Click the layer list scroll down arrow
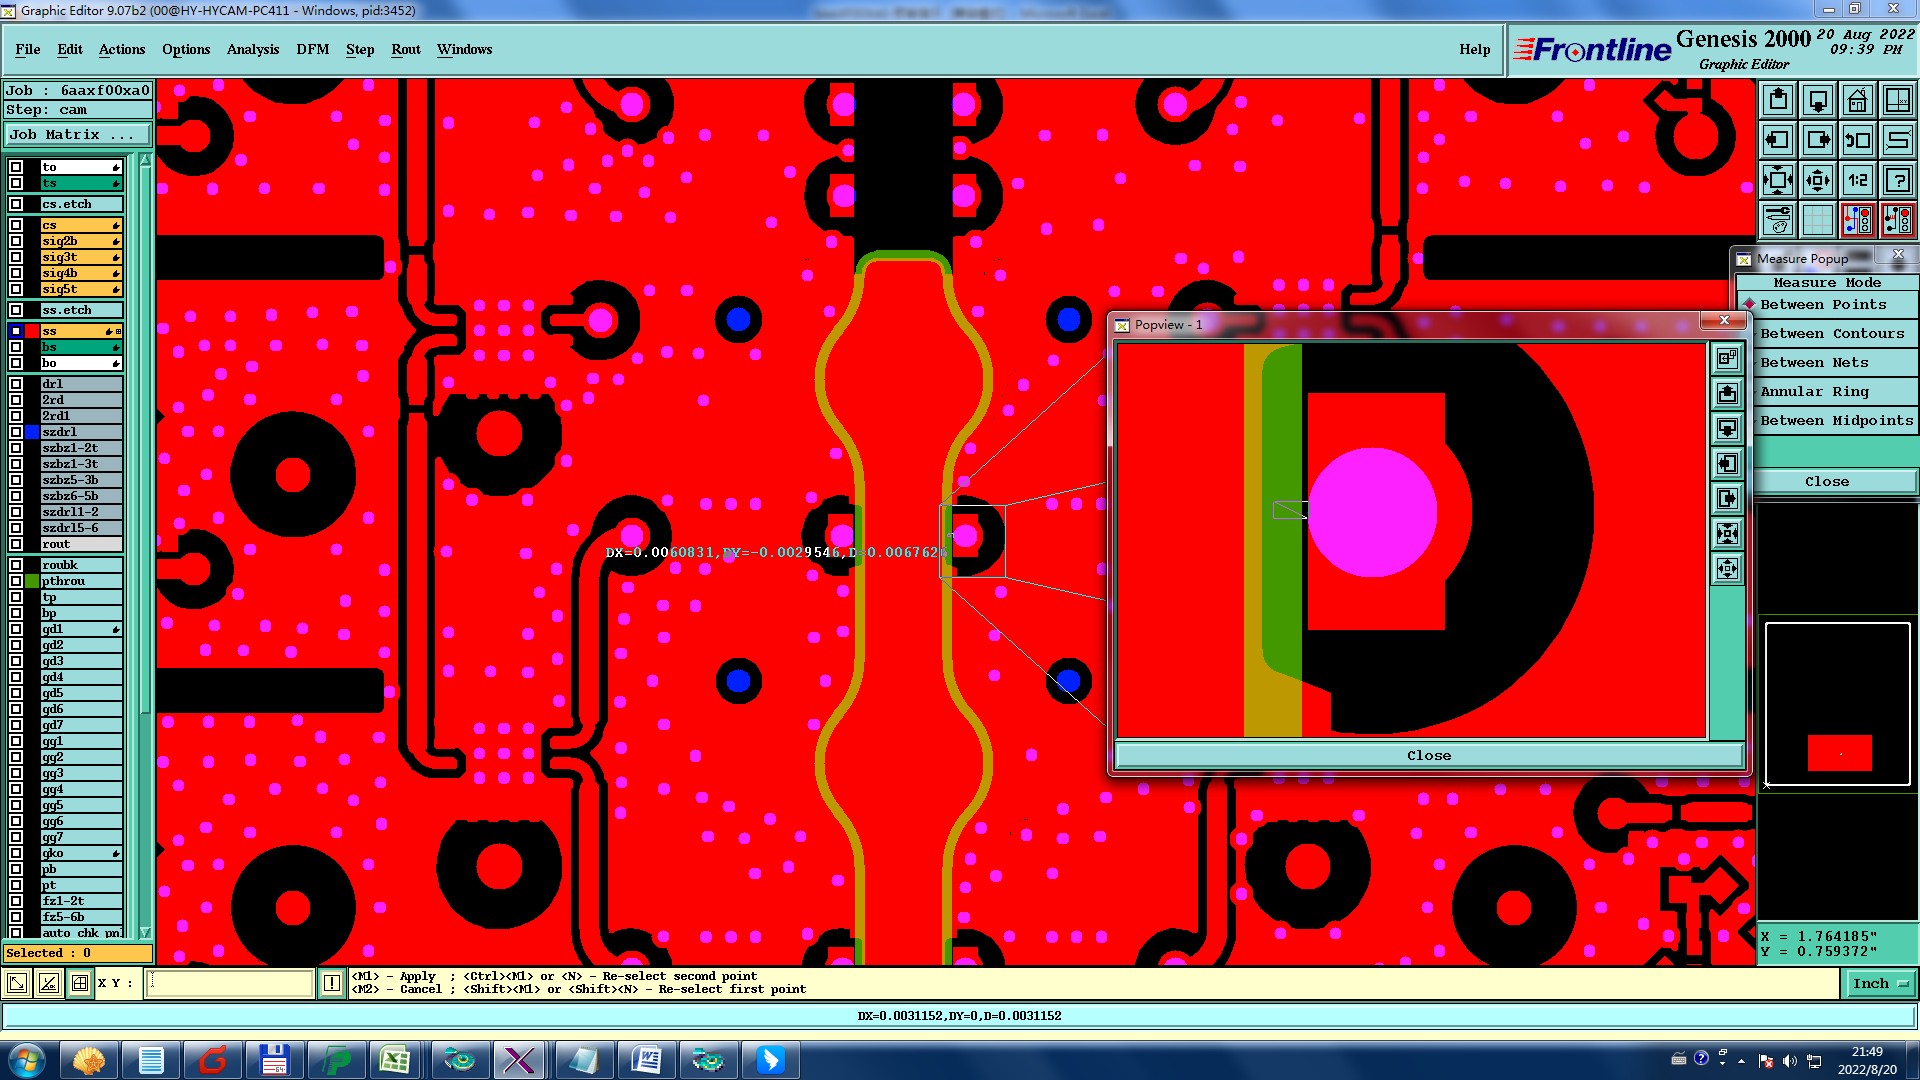This screenshot has width=1920, height=1080. pos(145,932)
